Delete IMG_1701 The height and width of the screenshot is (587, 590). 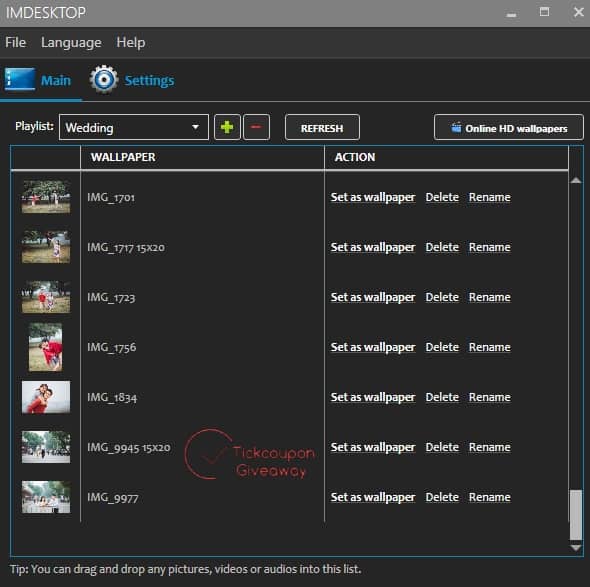(x=442, y=197)
